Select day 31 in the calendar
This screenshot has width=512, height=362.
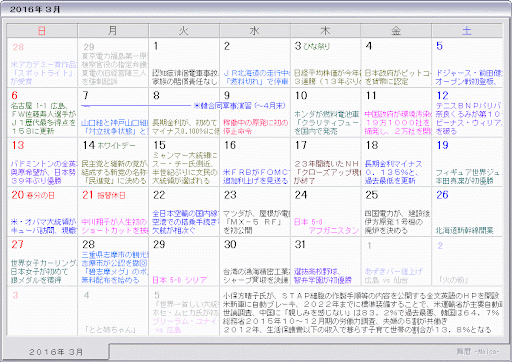(x=325, y=261)
